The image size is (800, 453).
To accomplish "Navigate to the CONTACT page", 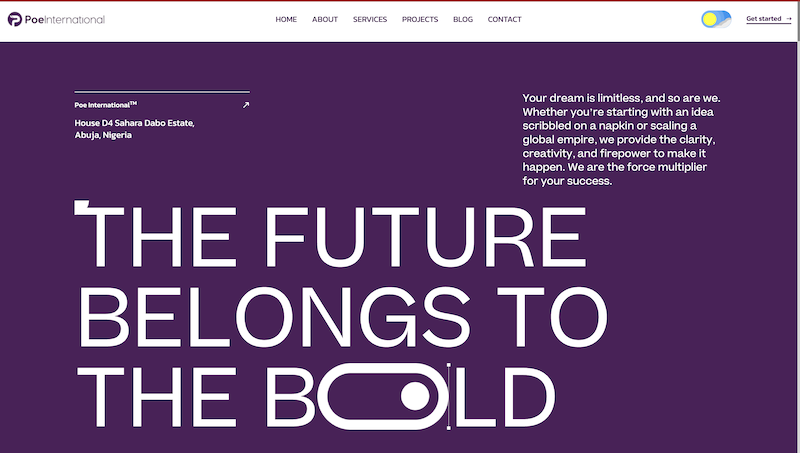I will click(x=505, y=19).
